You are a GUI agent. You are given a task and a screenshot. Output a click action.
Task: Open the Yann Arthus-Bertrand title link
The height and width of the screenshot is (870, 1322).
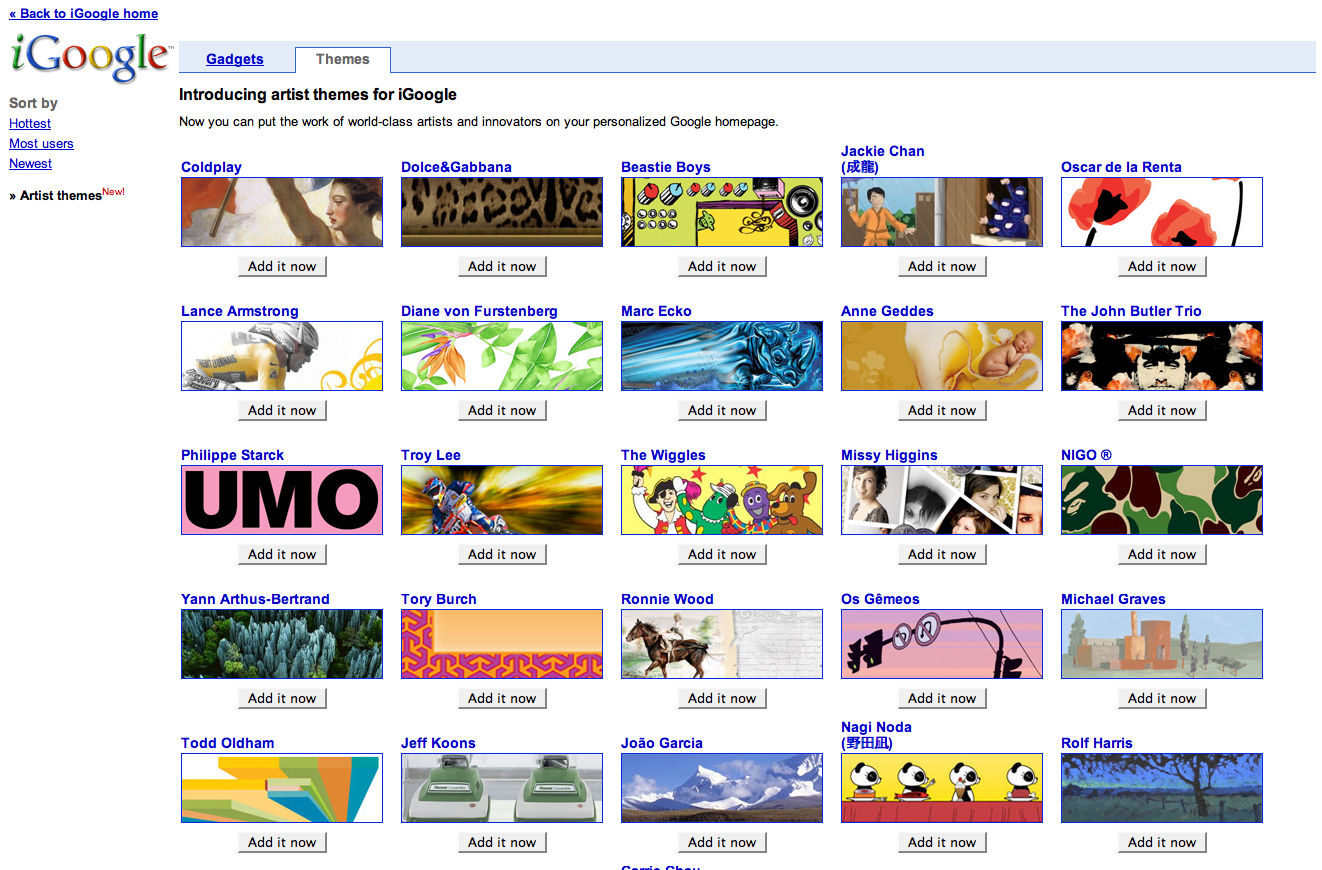[255, 599]
